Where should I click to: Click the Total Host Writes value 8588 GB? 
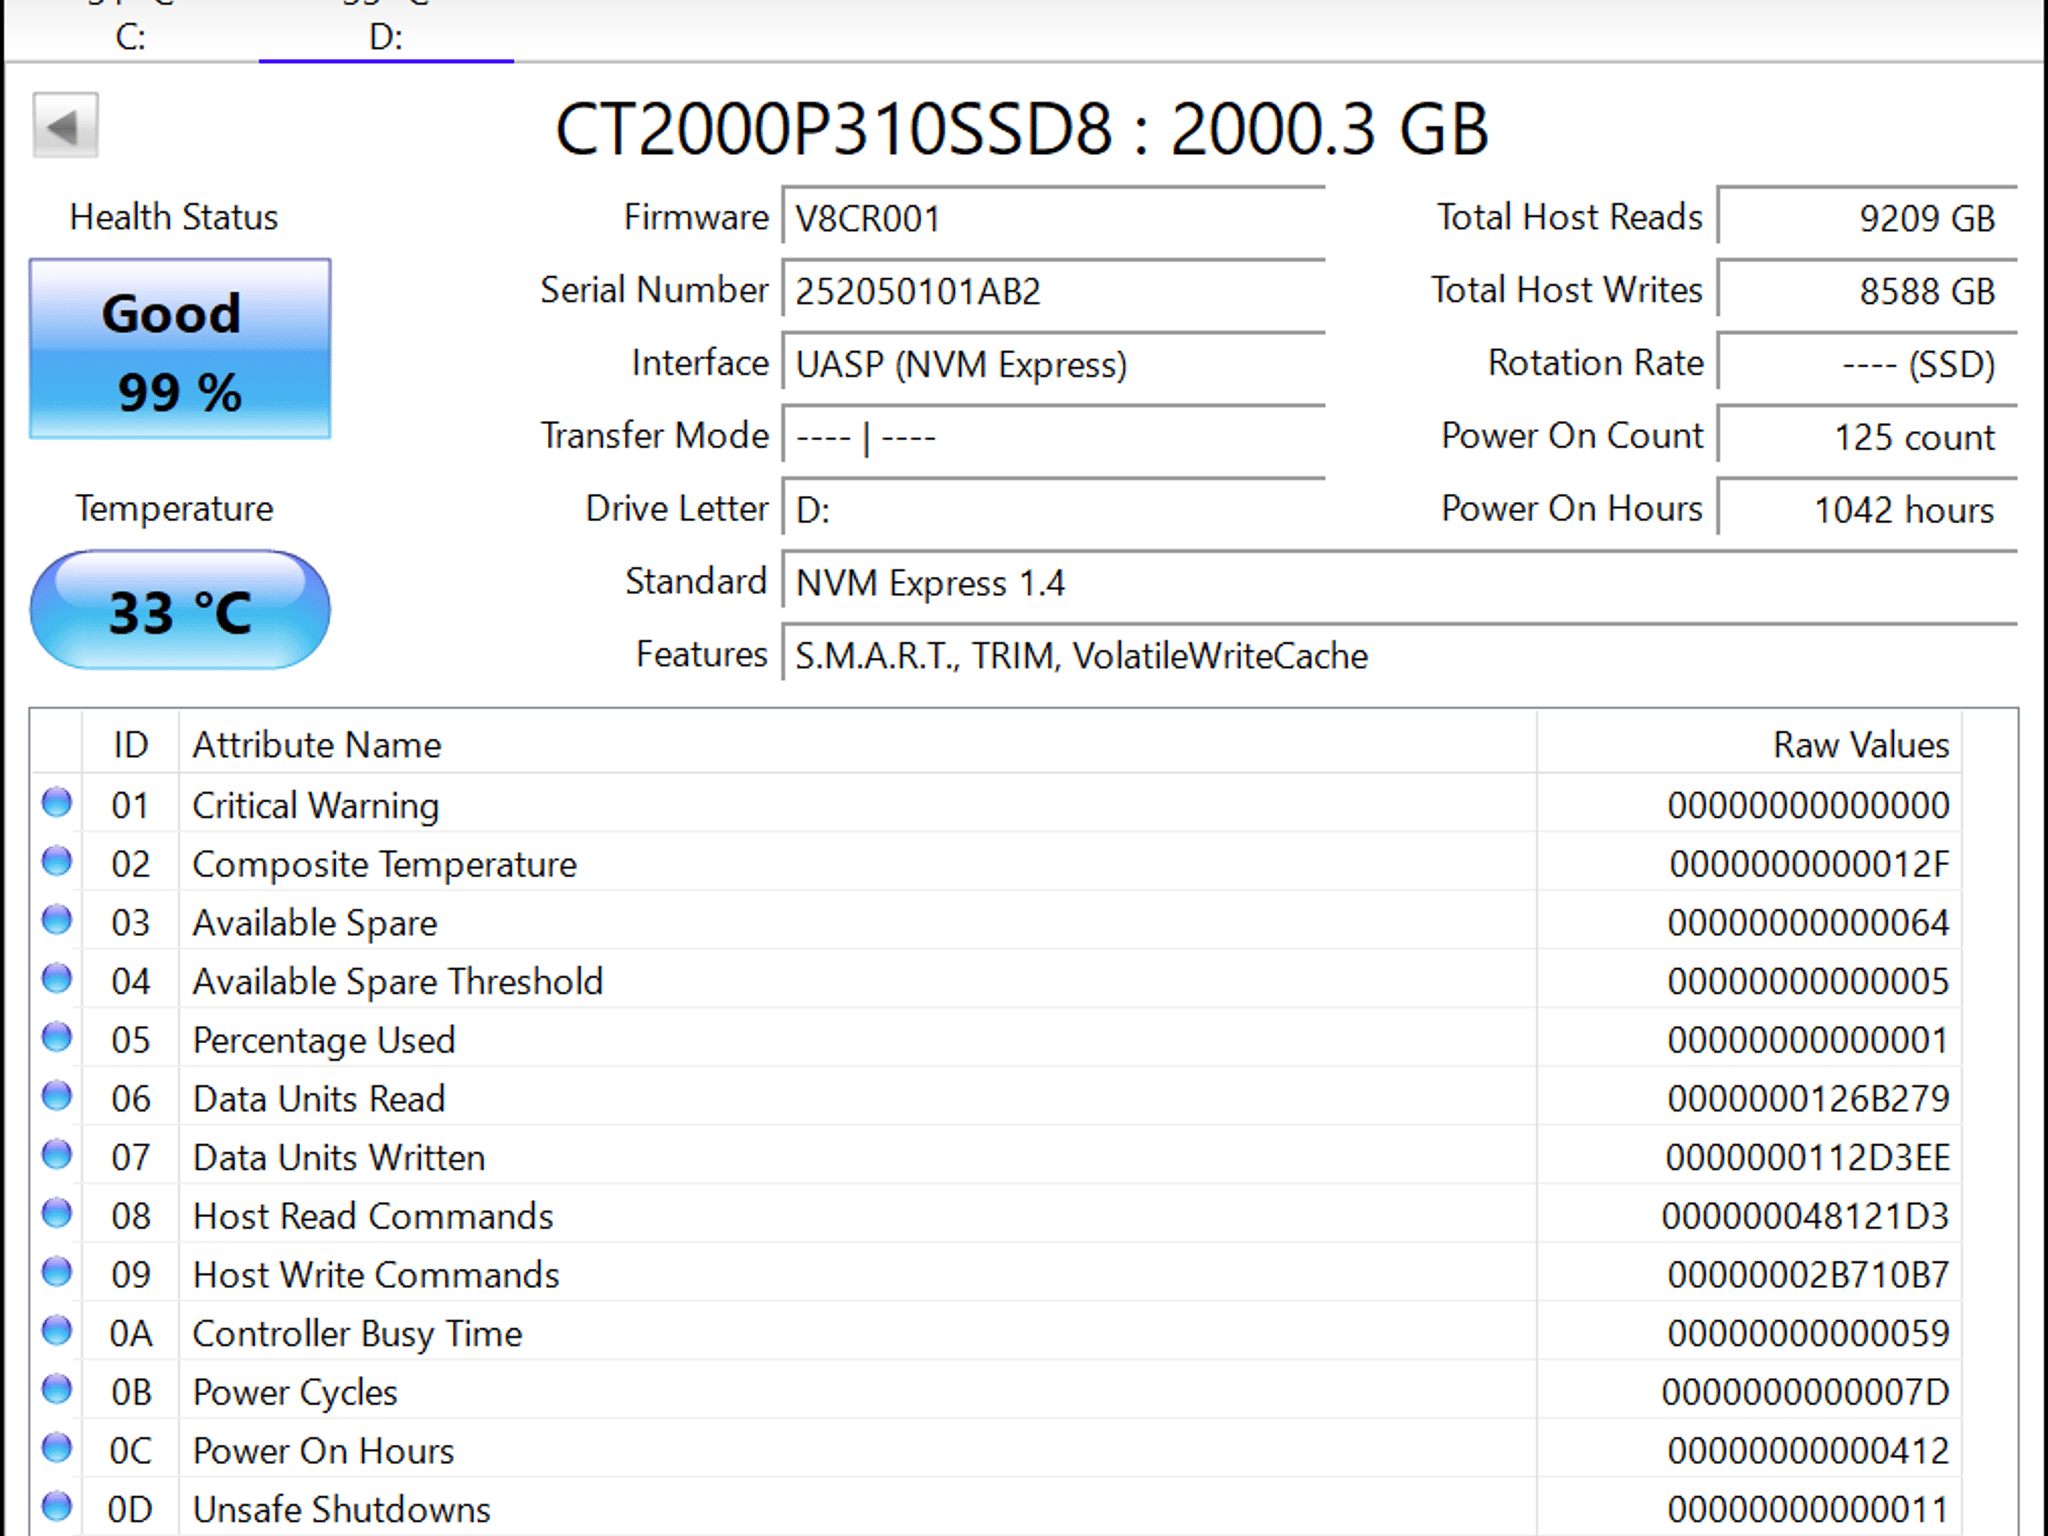[x=1867, y=290]
